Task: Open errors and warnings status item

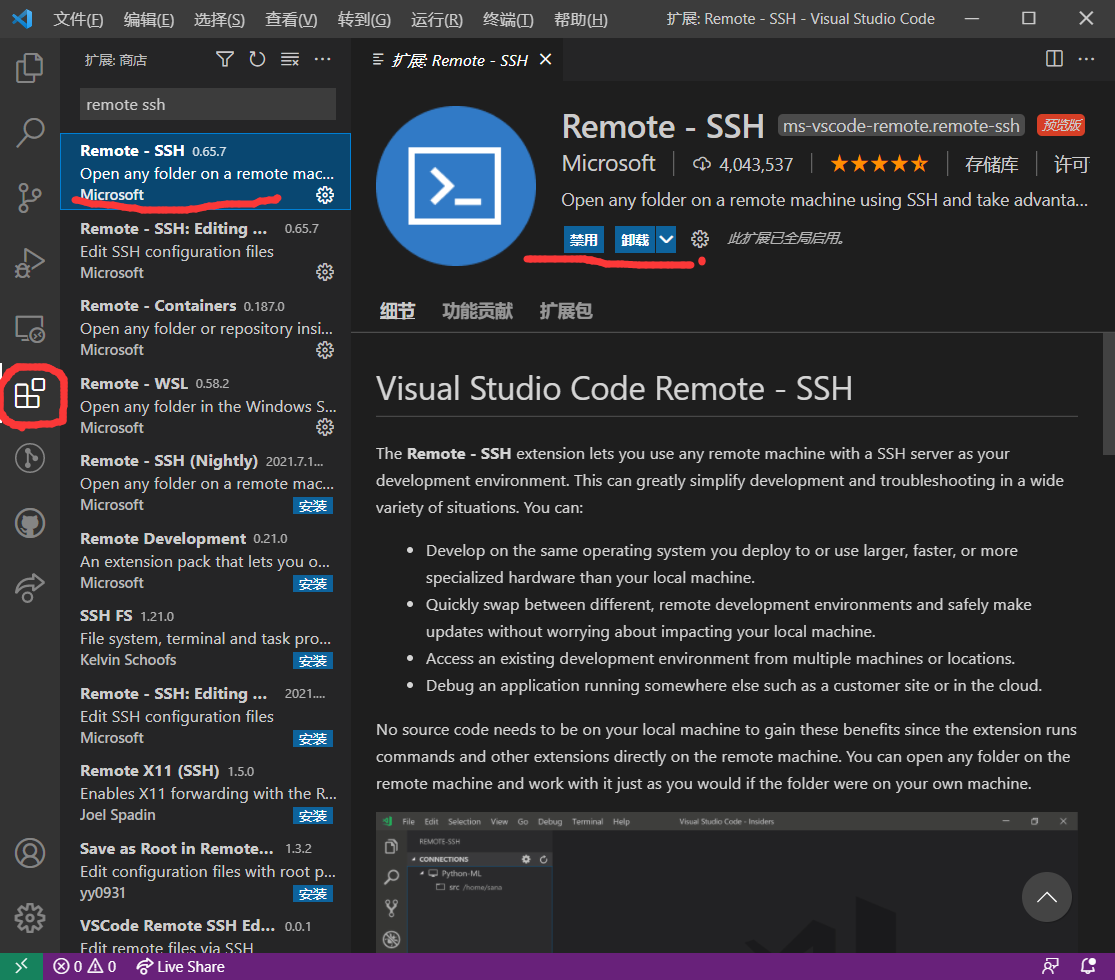Action: click(x=85, y=966)
